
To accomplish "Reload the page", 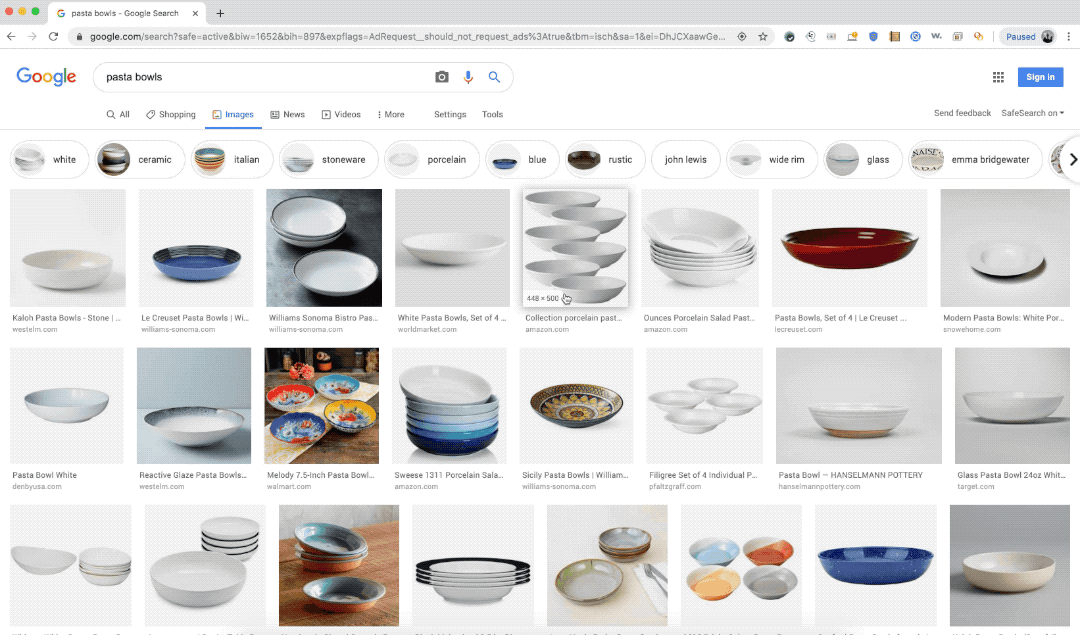I will 53,36.
